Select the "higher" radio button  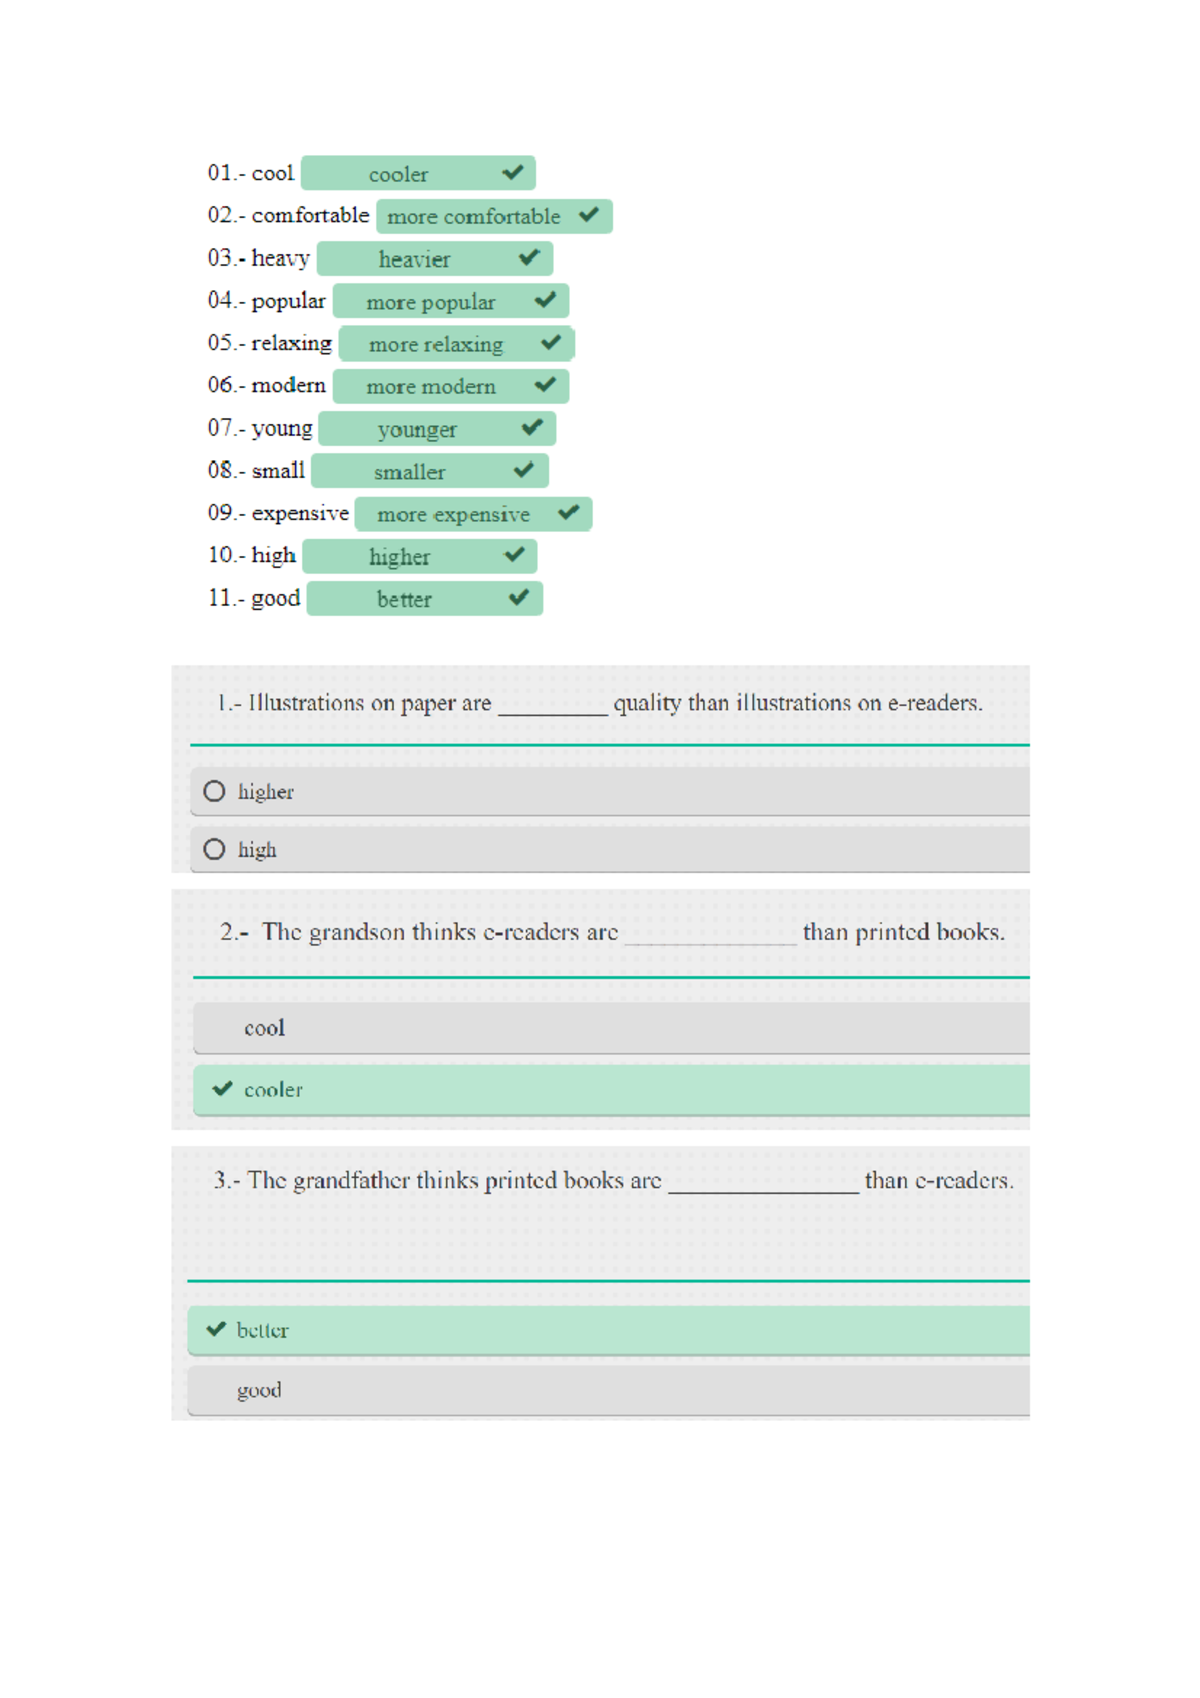pos(214,792)
